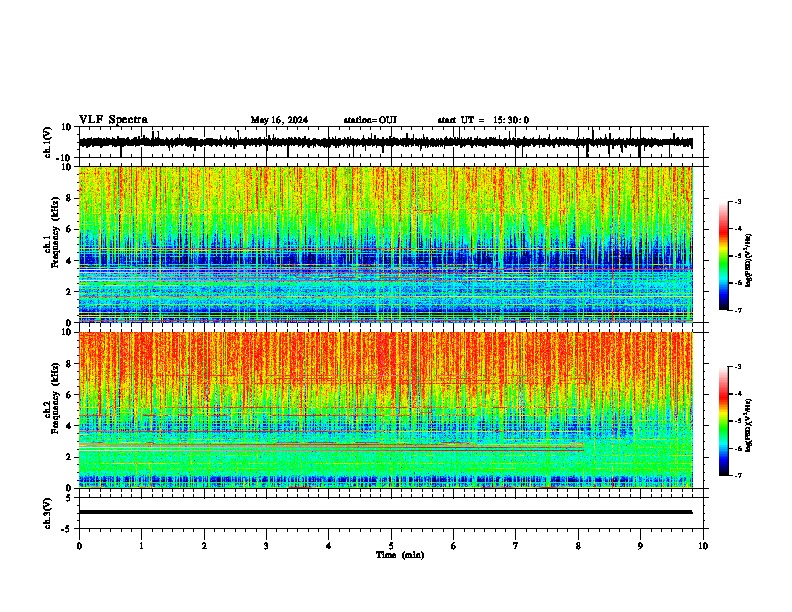Click the "5" tick on ch.3(V) axis
The width and height of the screenshot is (792, 612).
pos(70,498)
